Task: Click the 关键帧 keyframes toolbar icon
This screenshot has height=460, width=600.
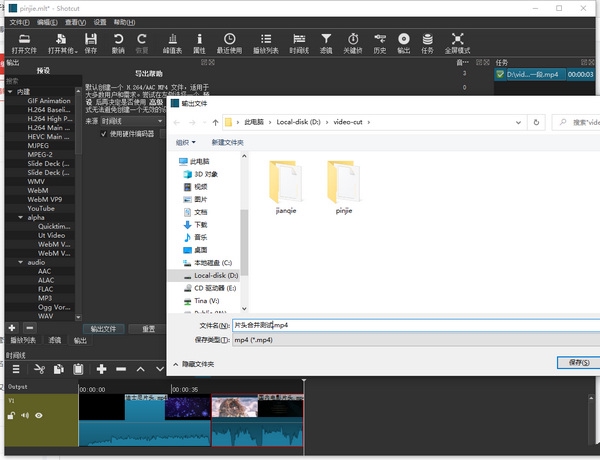Action: tap(353, 42)
